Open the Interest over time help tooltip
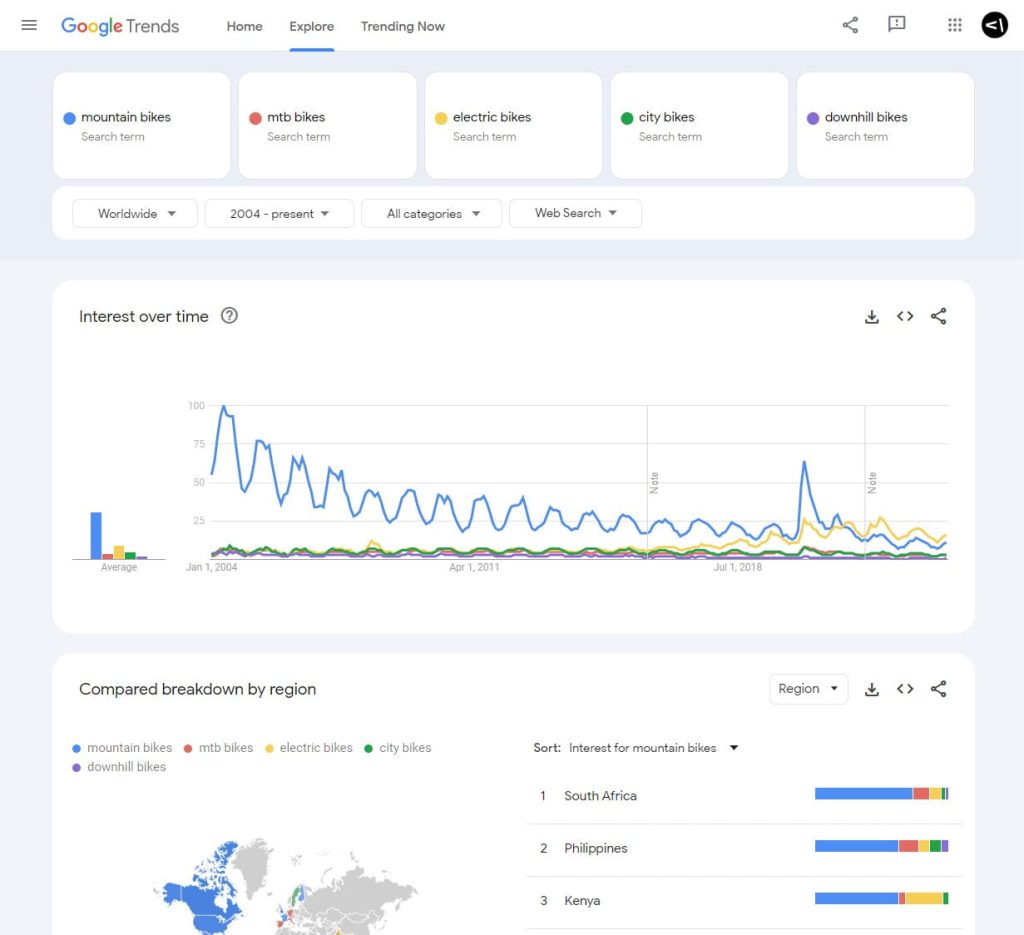This screenshot has height=935, width=1024. click(229, 316)
